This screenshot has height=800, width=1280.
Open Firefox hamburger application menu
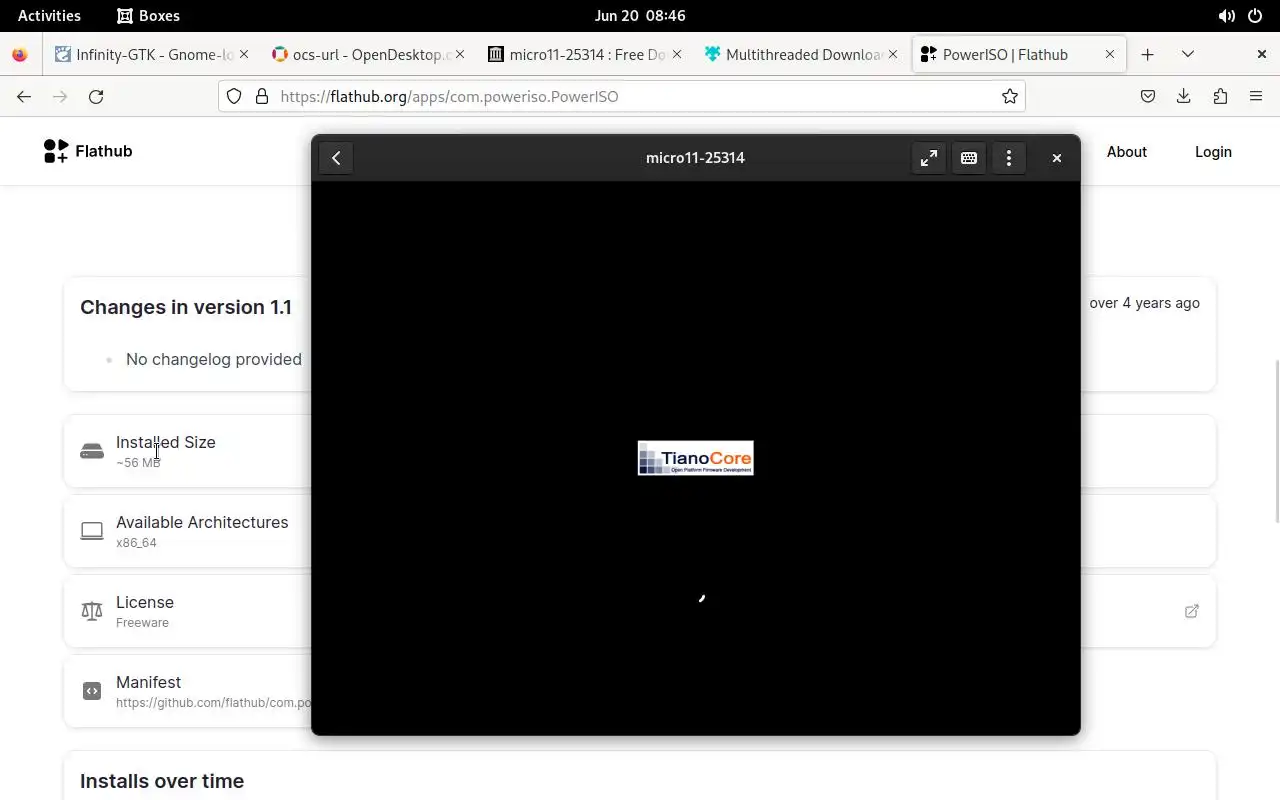point(1256,96)
